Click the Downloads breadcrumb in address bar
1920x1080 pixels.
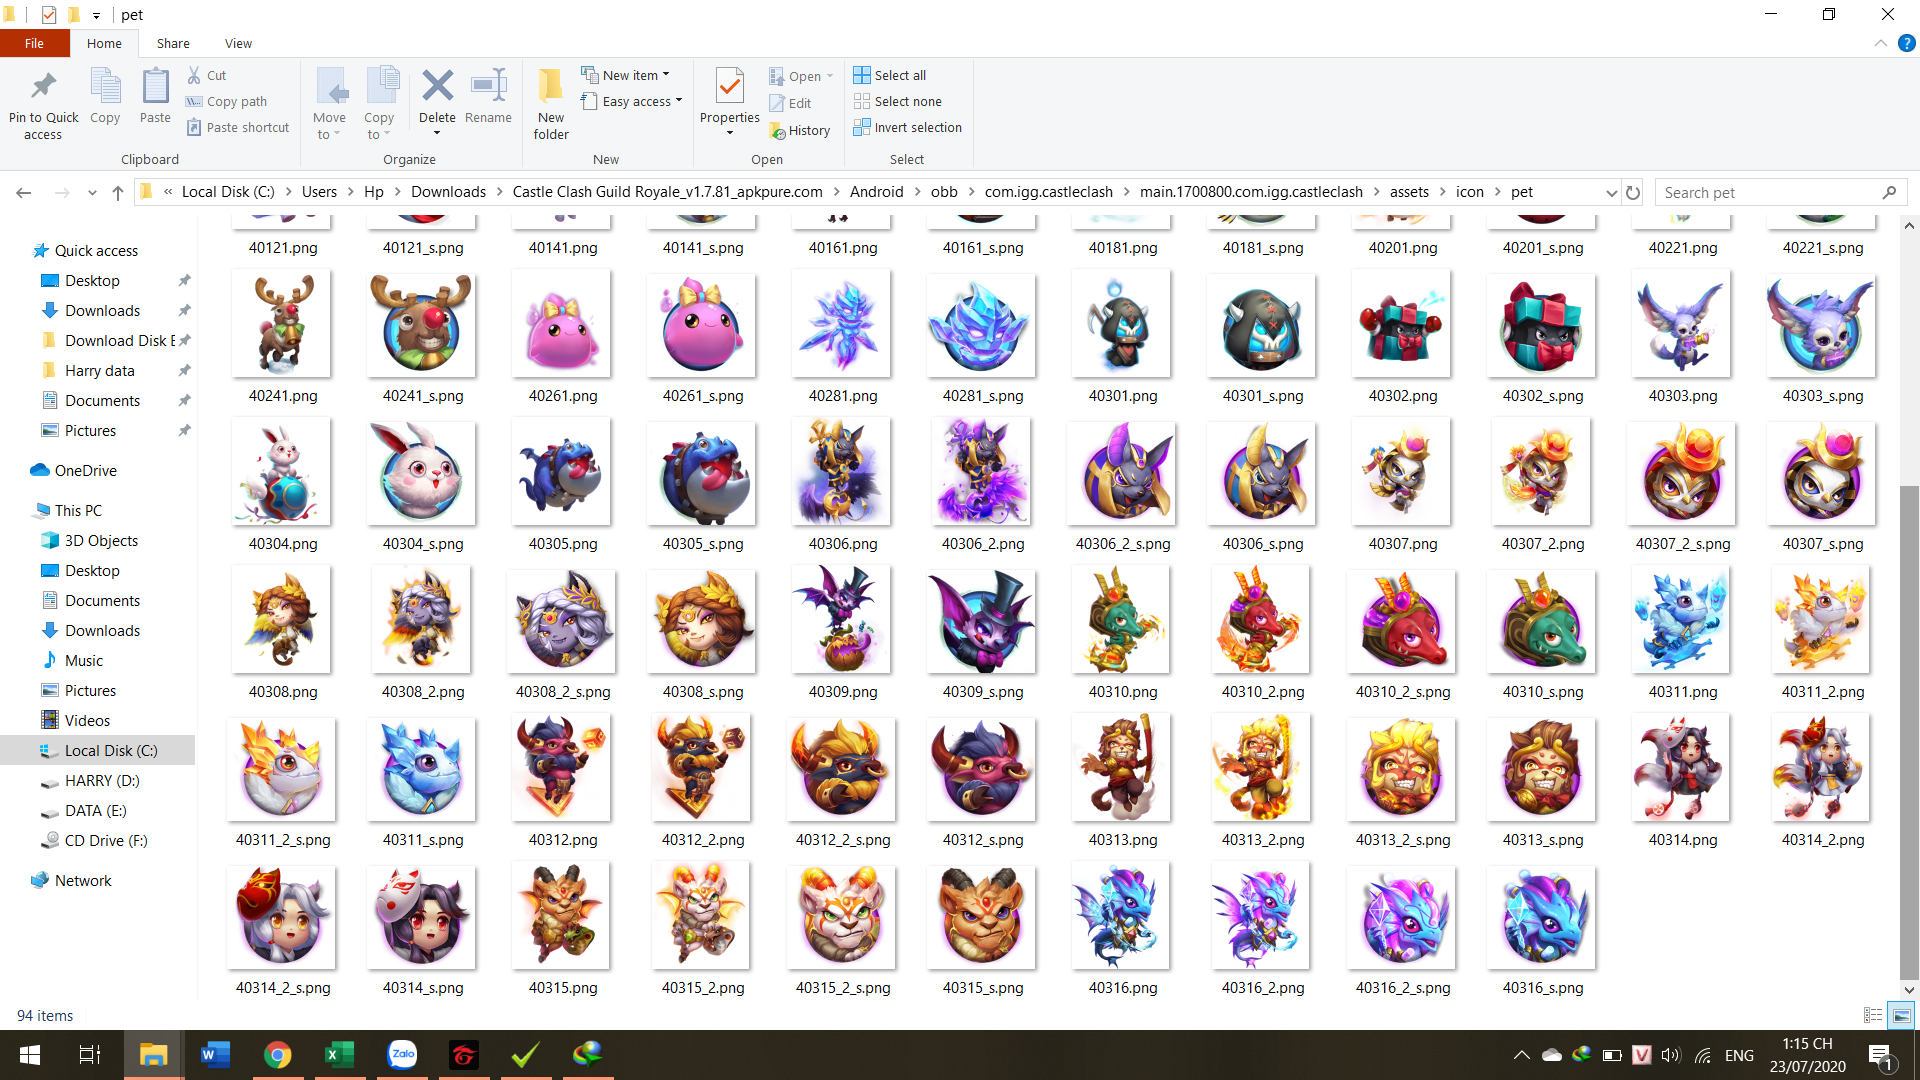448,192
